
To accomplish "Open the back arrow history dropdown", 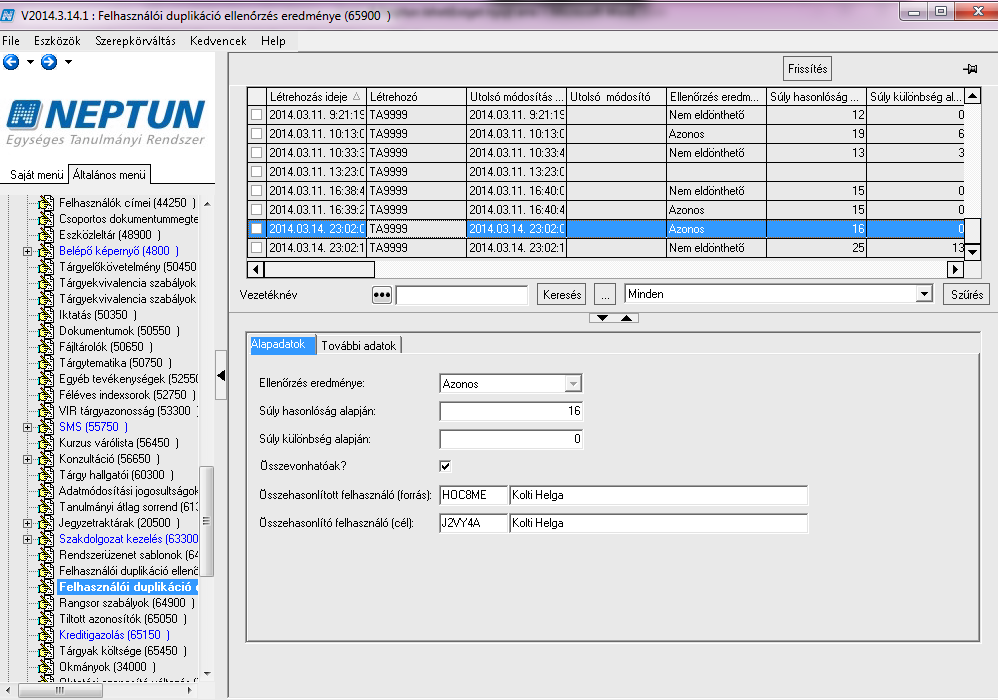I will coord(30,62).
